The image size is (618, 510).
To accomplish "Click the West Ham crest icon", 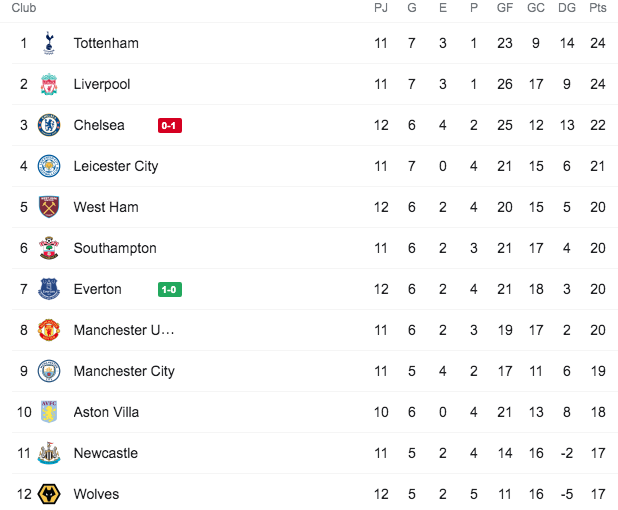I will pyautogui.click(x=49, y=207).
